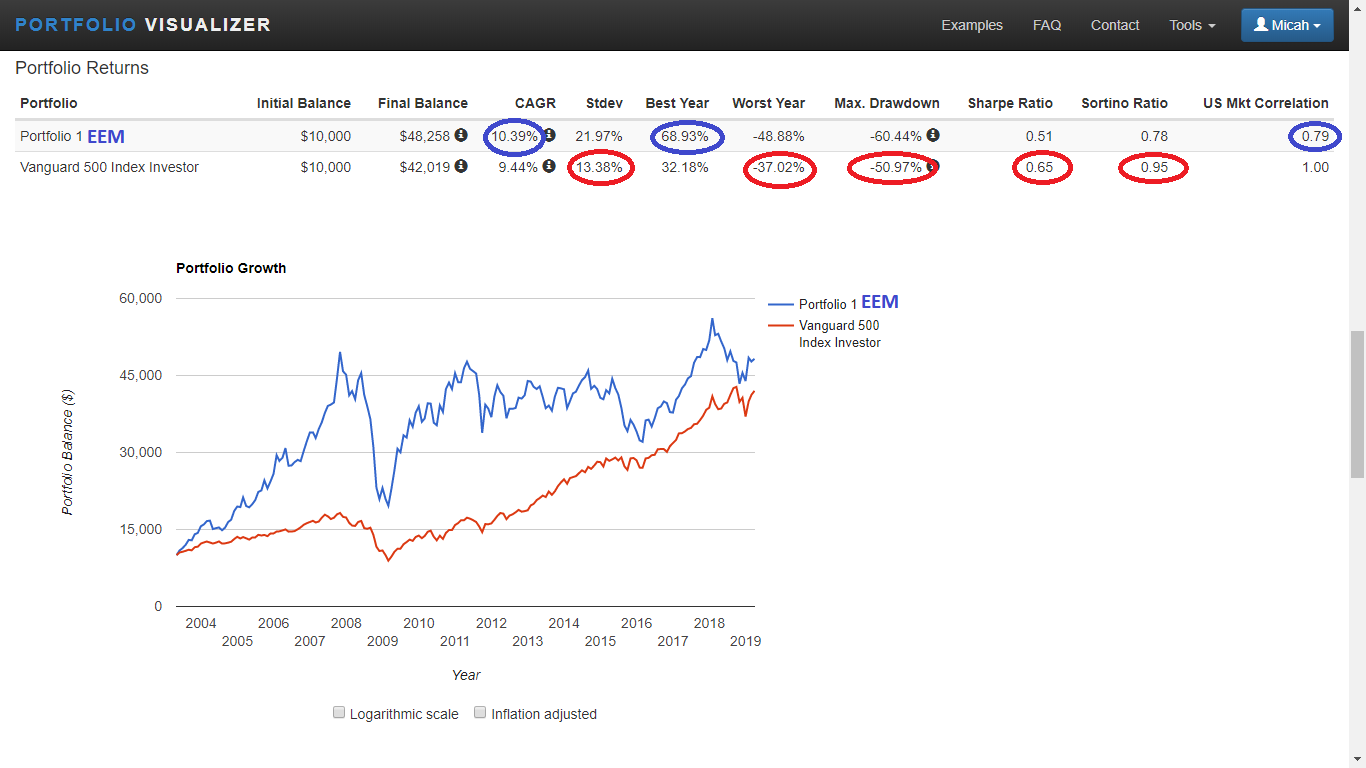Image resolution: width=1366 pixels, height=768 pixels.
Task: Click the Year axis title
Action: click(466, 675)
